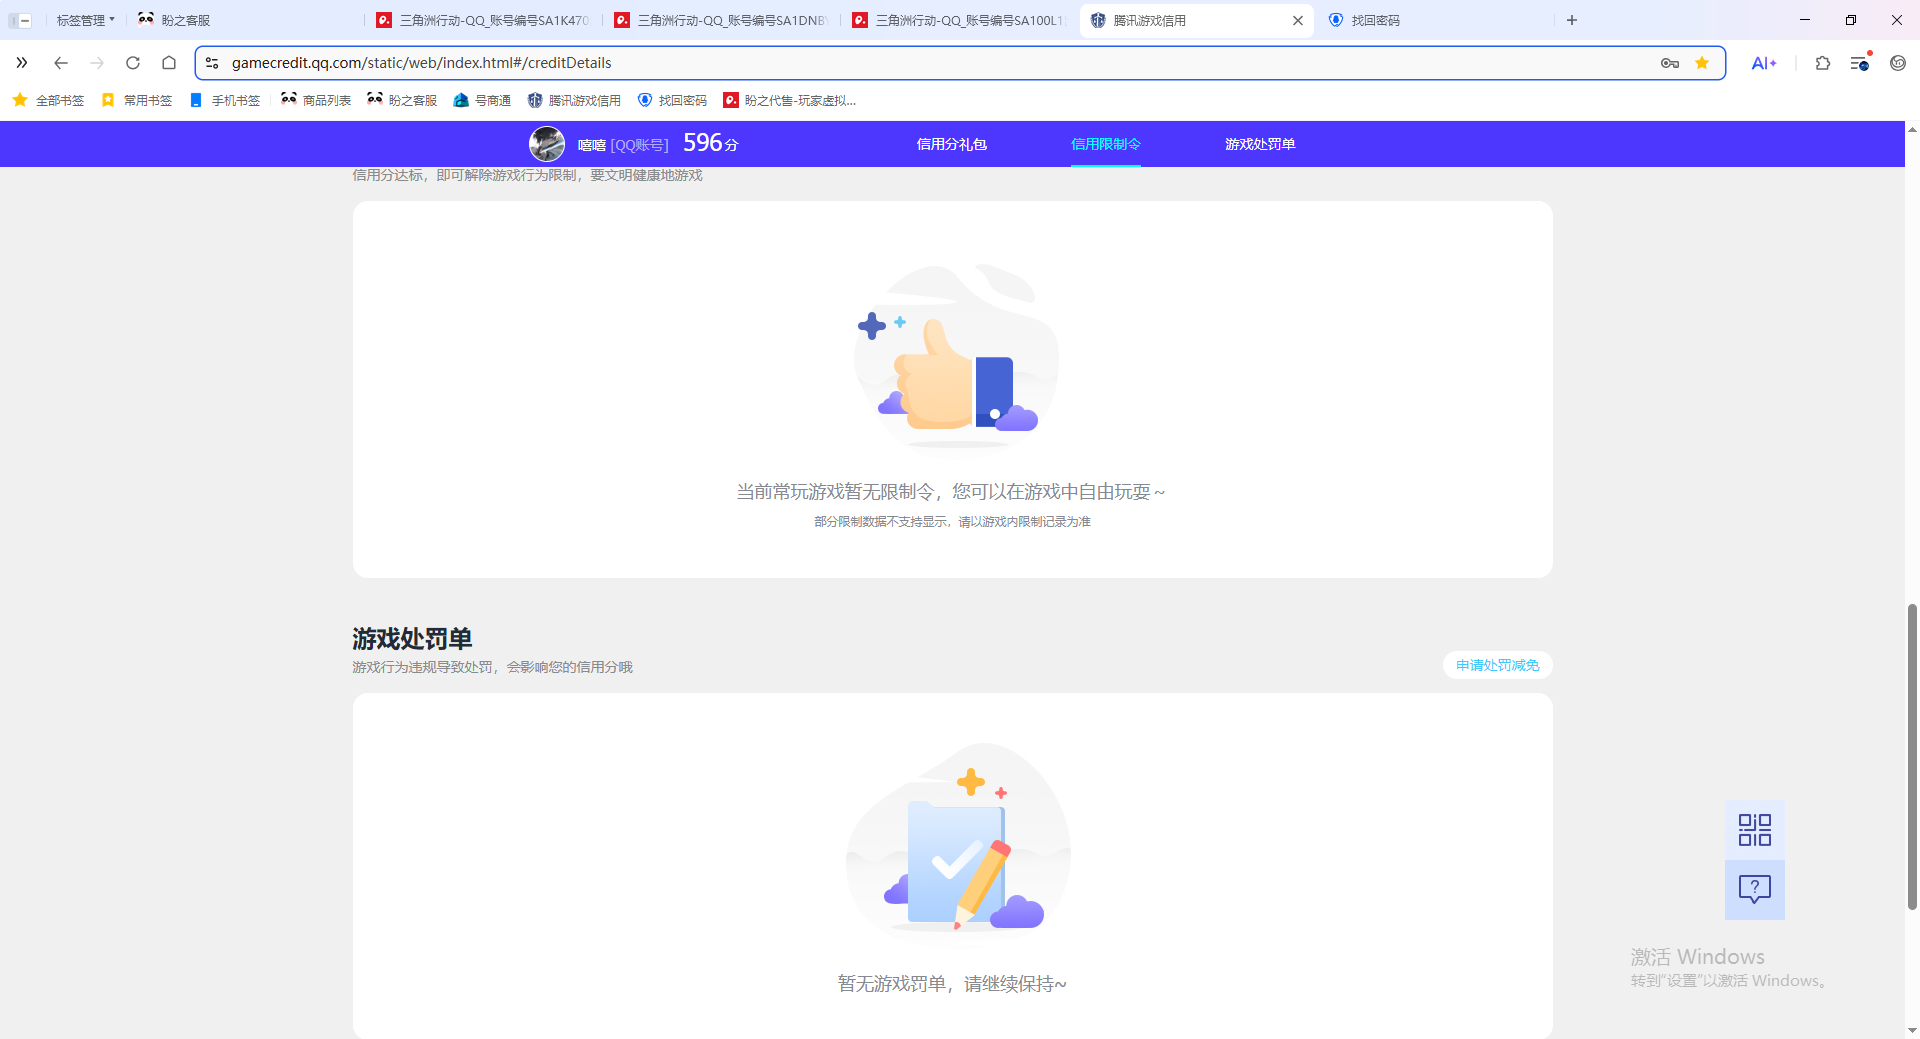The width and height of the screenshot is (1920, 1039).
Task: Open the QR code panel on the page
Action: tap(1753, 828)
